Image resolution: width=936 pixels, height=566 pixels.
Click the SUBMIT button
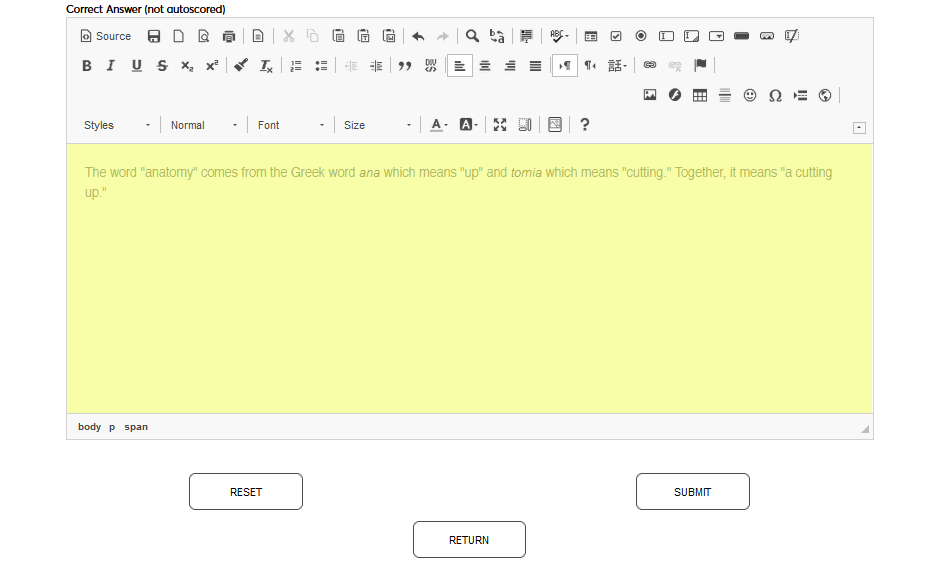click(692, 492)
